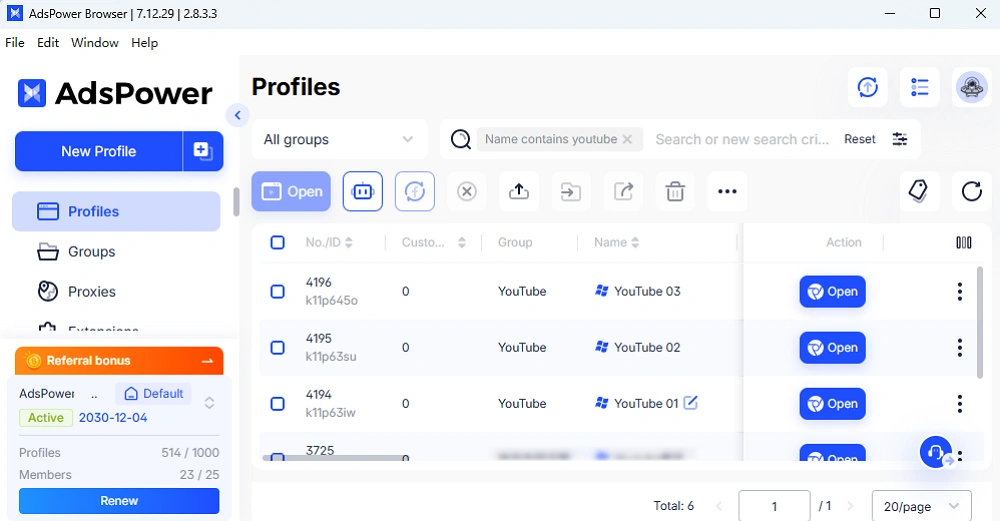This screenshot has width=1000, height=521.
Task: Open the customer support headset bubble
Action: [936, 451]
